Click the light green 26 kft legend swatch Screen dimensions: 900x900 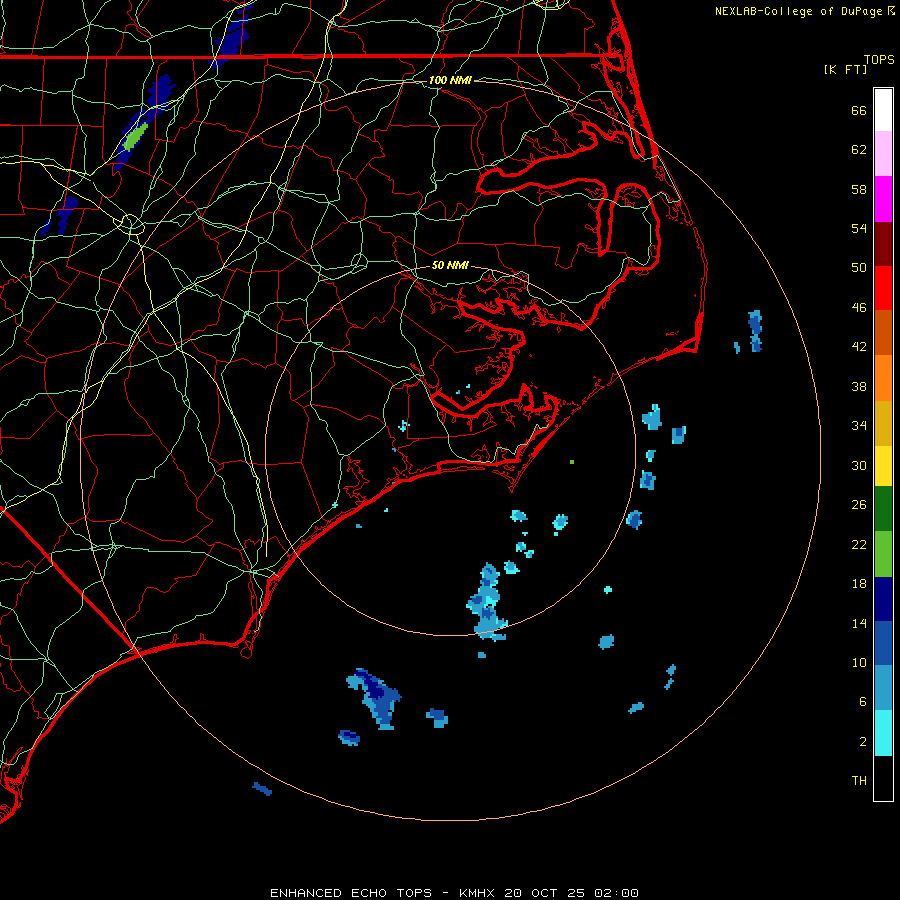click(883, 554)
